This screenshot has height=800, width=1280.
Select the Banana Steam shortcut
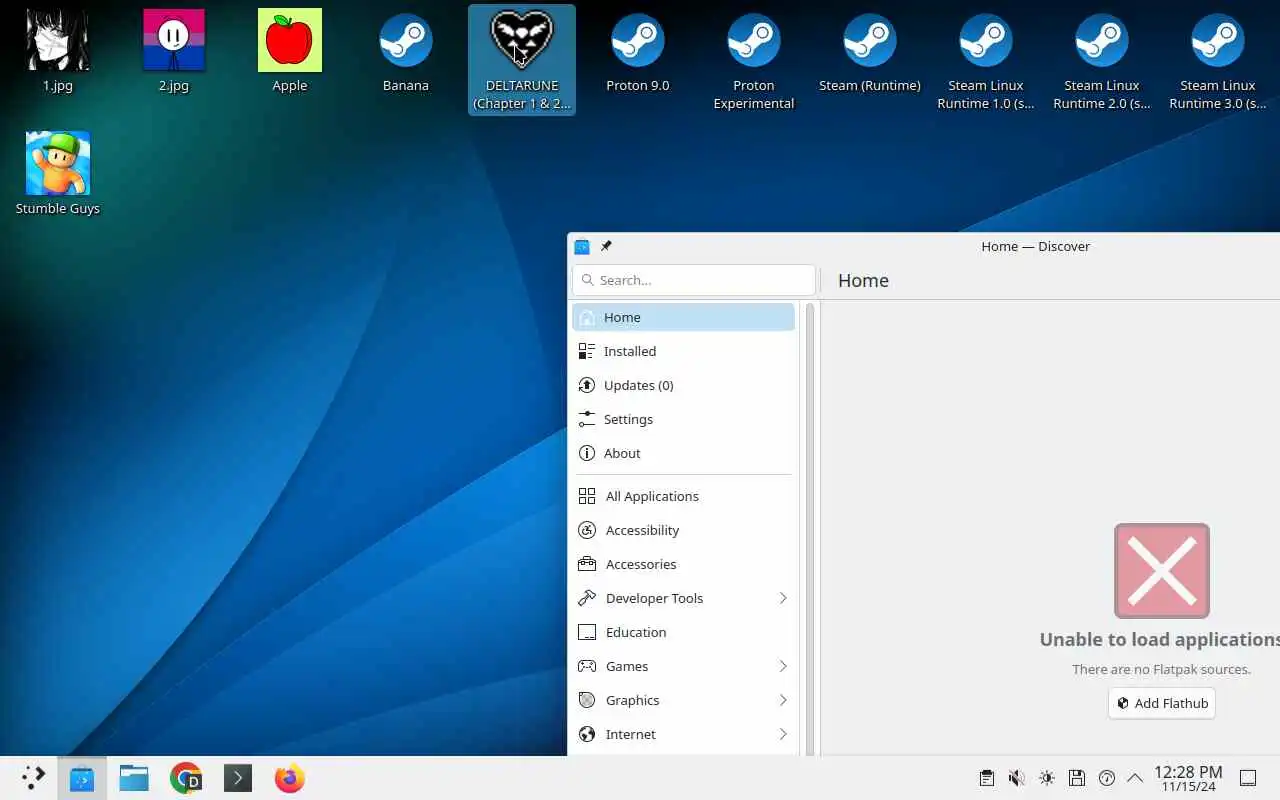click(406, 51)
